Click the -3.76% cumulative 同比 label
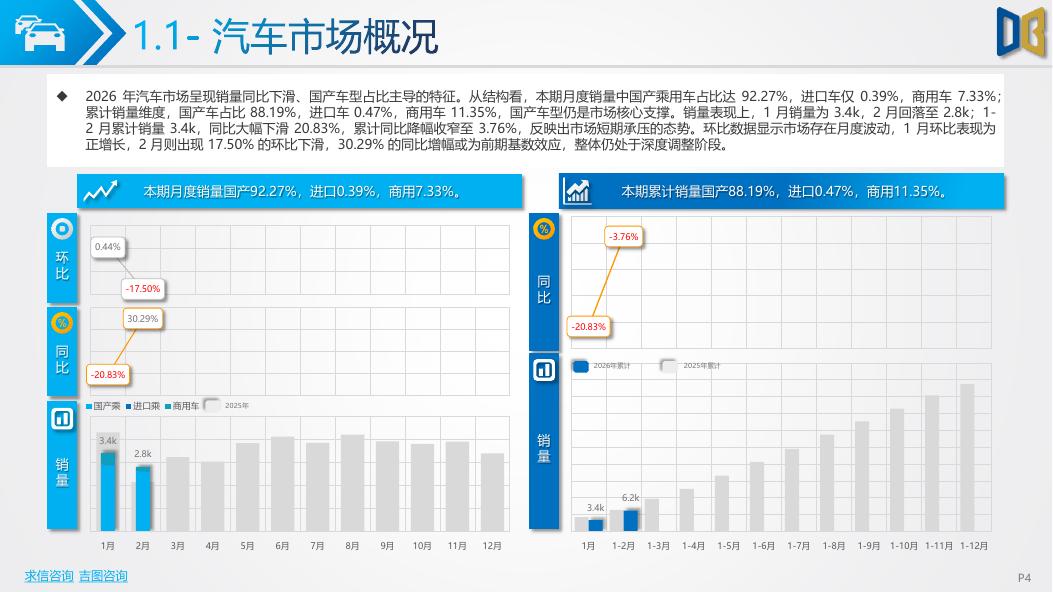The height and width of the screenshot is (592, 1053). pyautogui.click(x=623, y=236)
